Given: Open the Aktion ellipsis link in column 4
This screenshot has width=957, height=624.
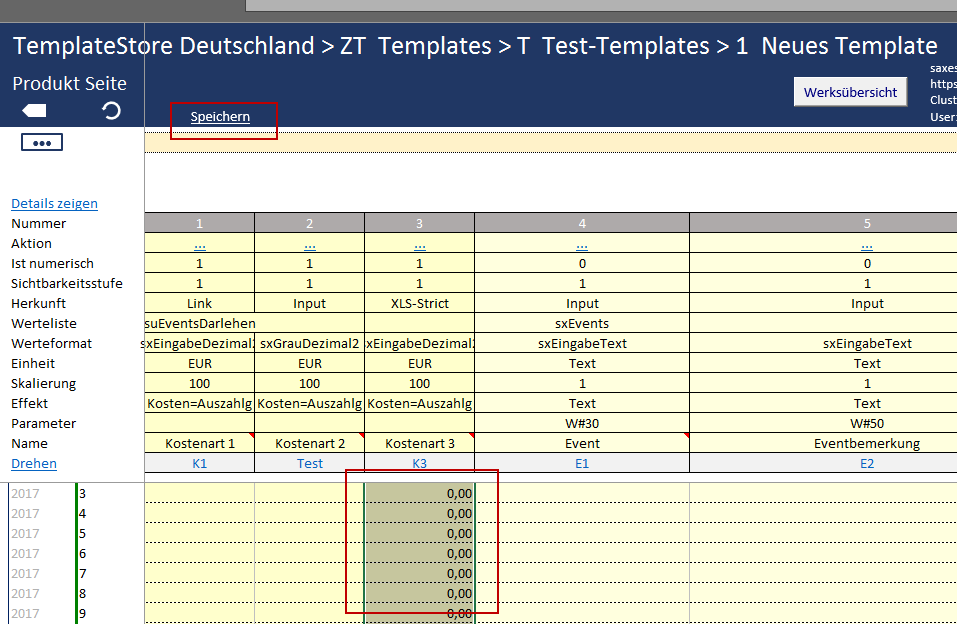Looking at the screenshot, I should click(582, 244).
